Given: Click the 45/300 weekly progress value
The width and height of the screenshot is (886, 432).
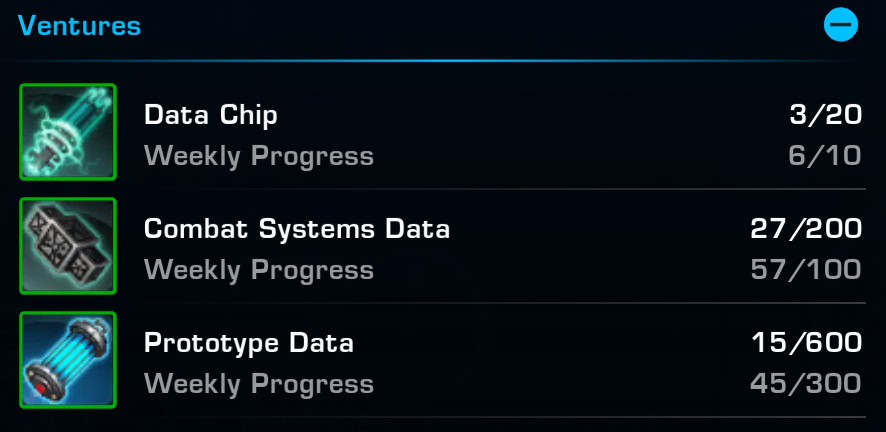Looking at the screenshot, I should (806, 383).
